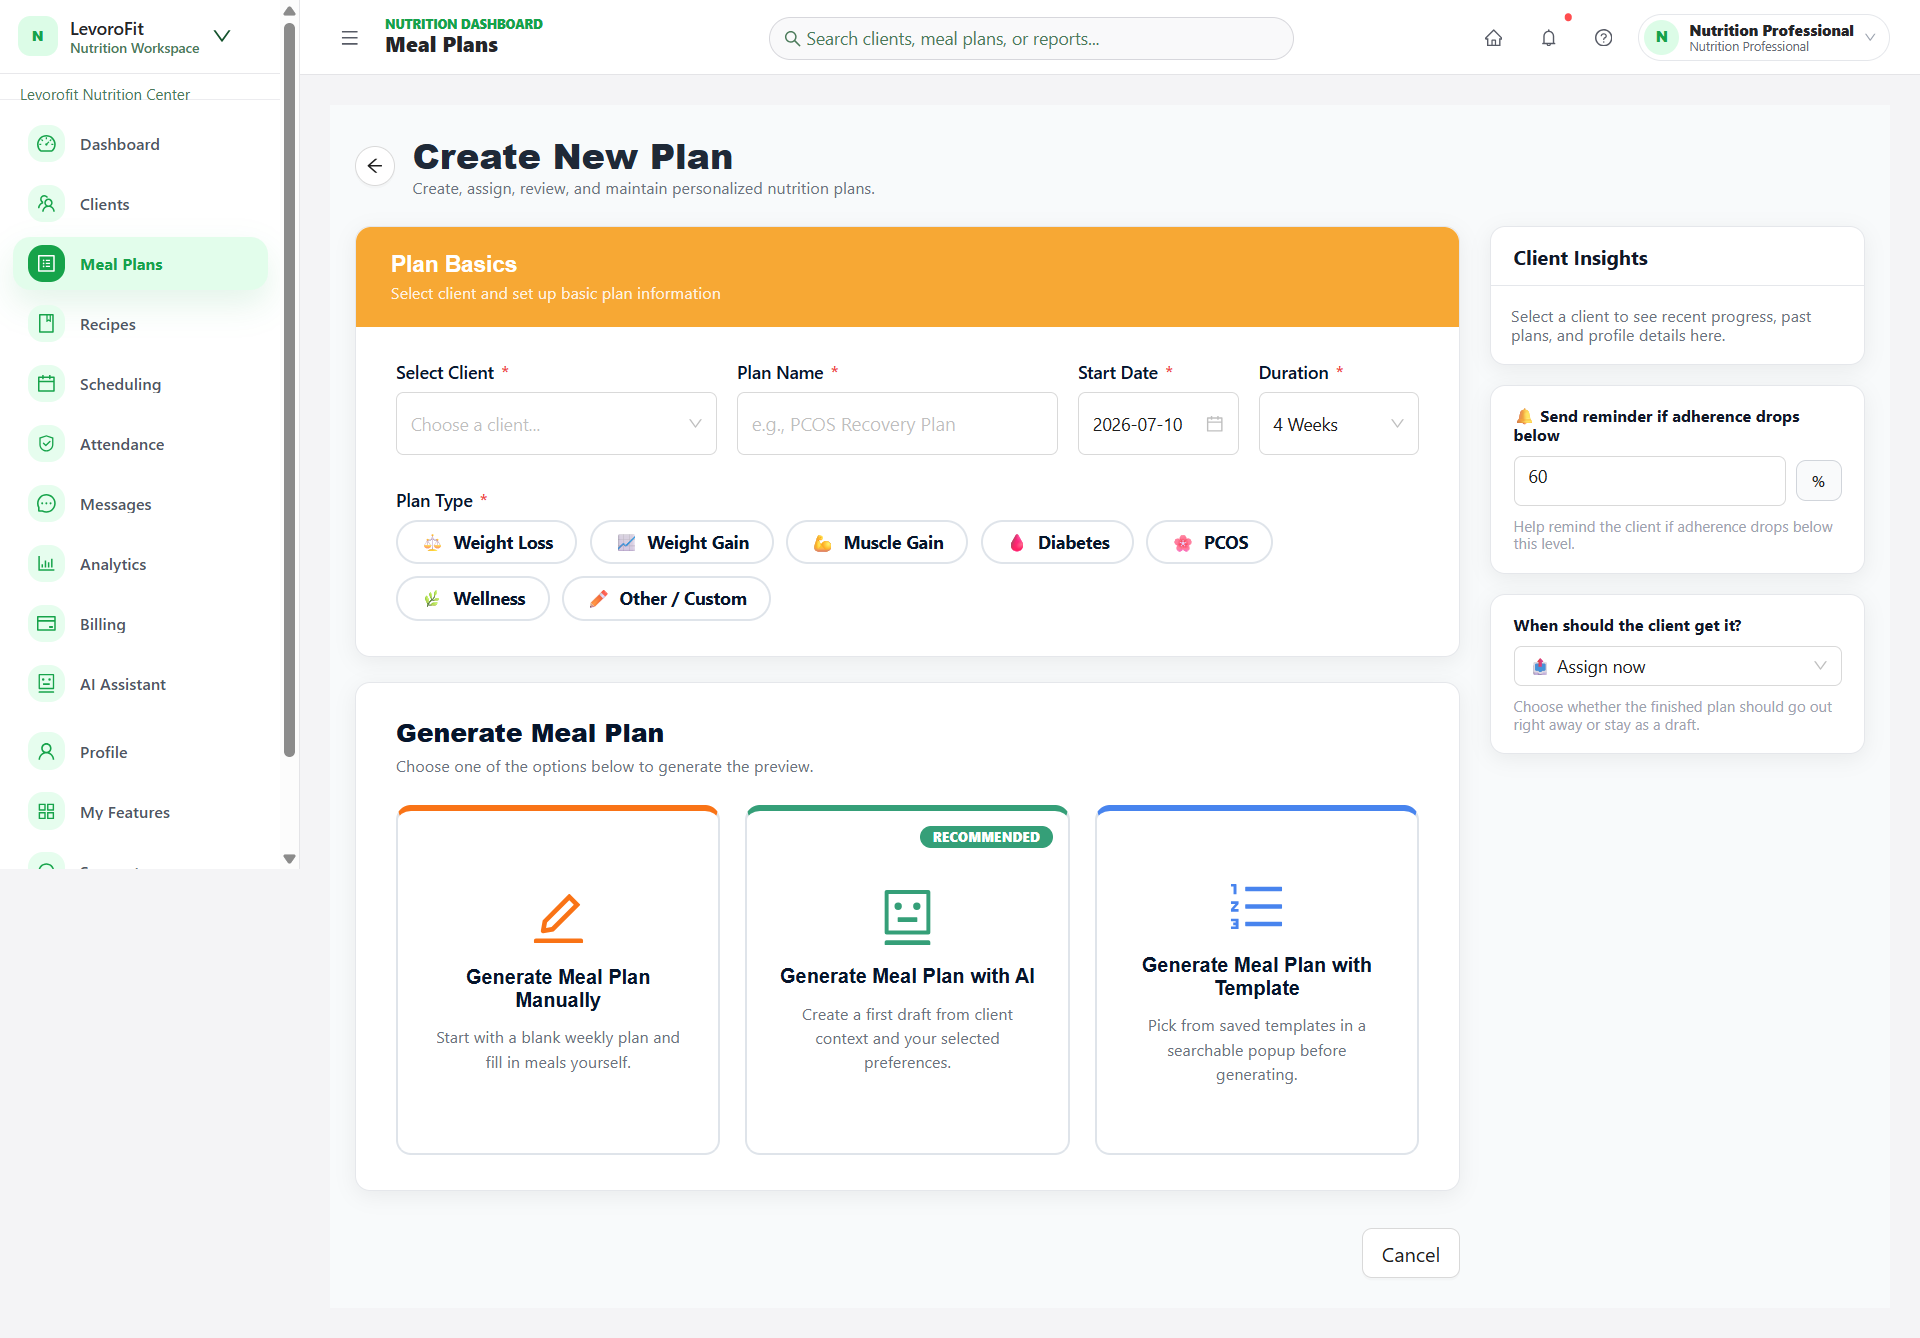Viewport: 1920px width, 1338px height.
Task: Select the Diabetes plan type
Action: click(1057, 542)
